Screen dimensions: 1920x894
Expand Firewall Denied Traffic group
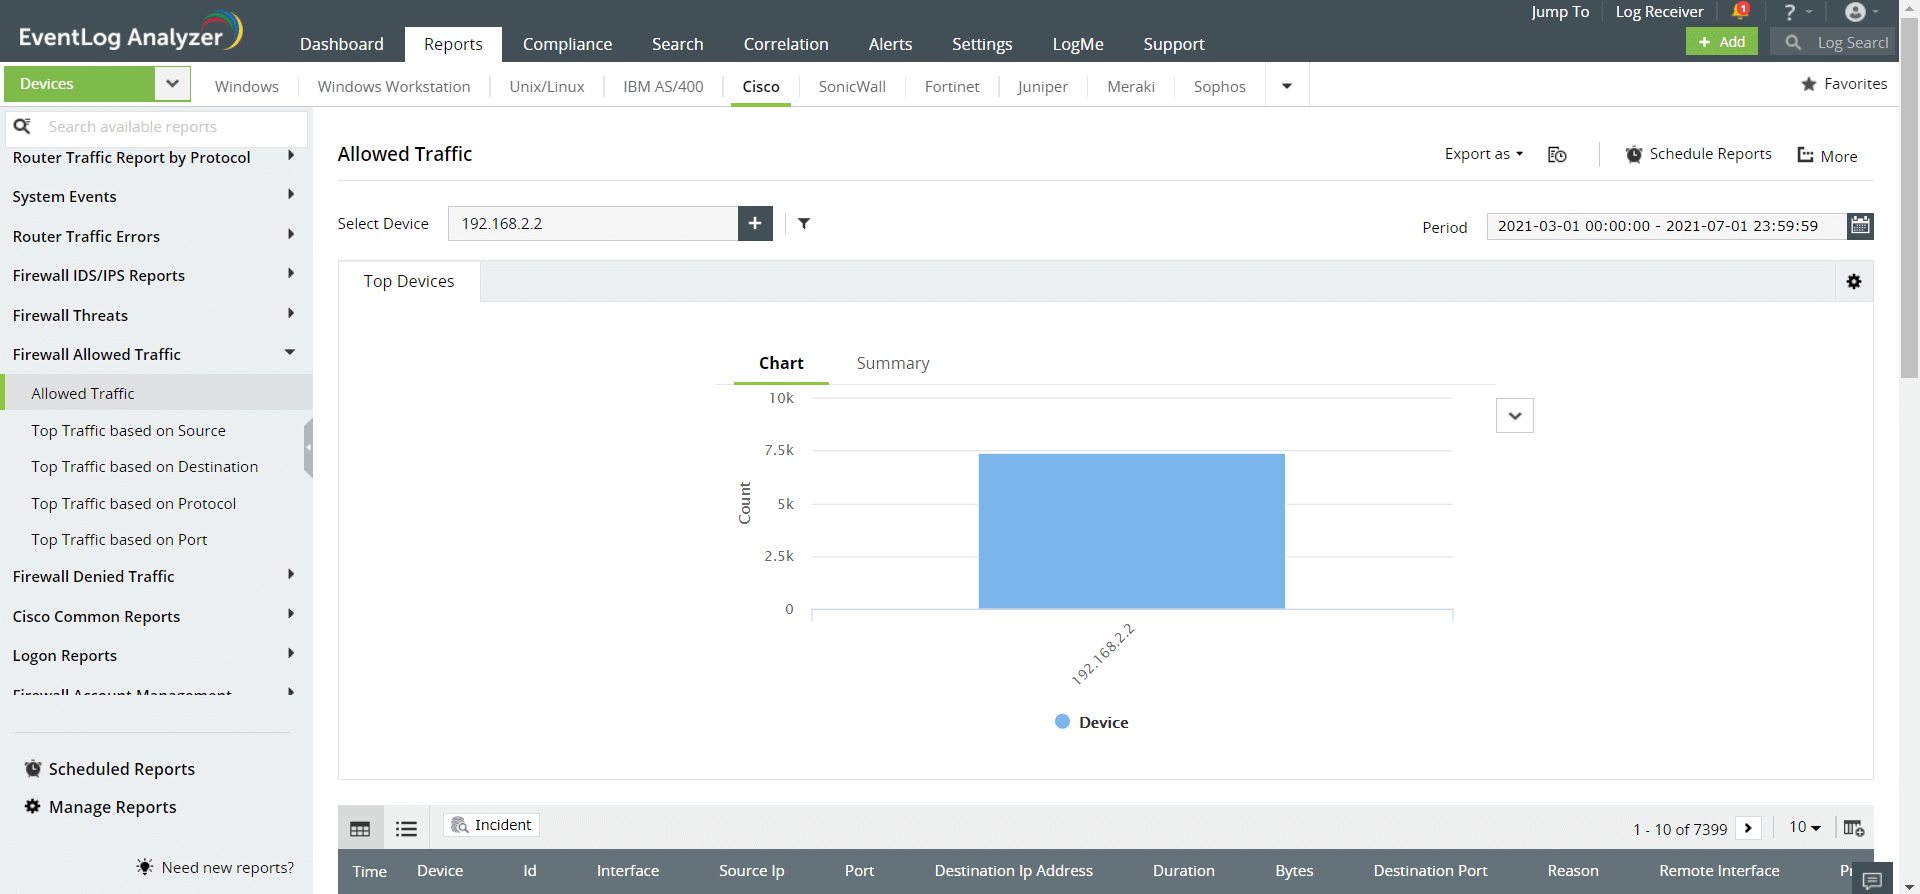[291, 574]
